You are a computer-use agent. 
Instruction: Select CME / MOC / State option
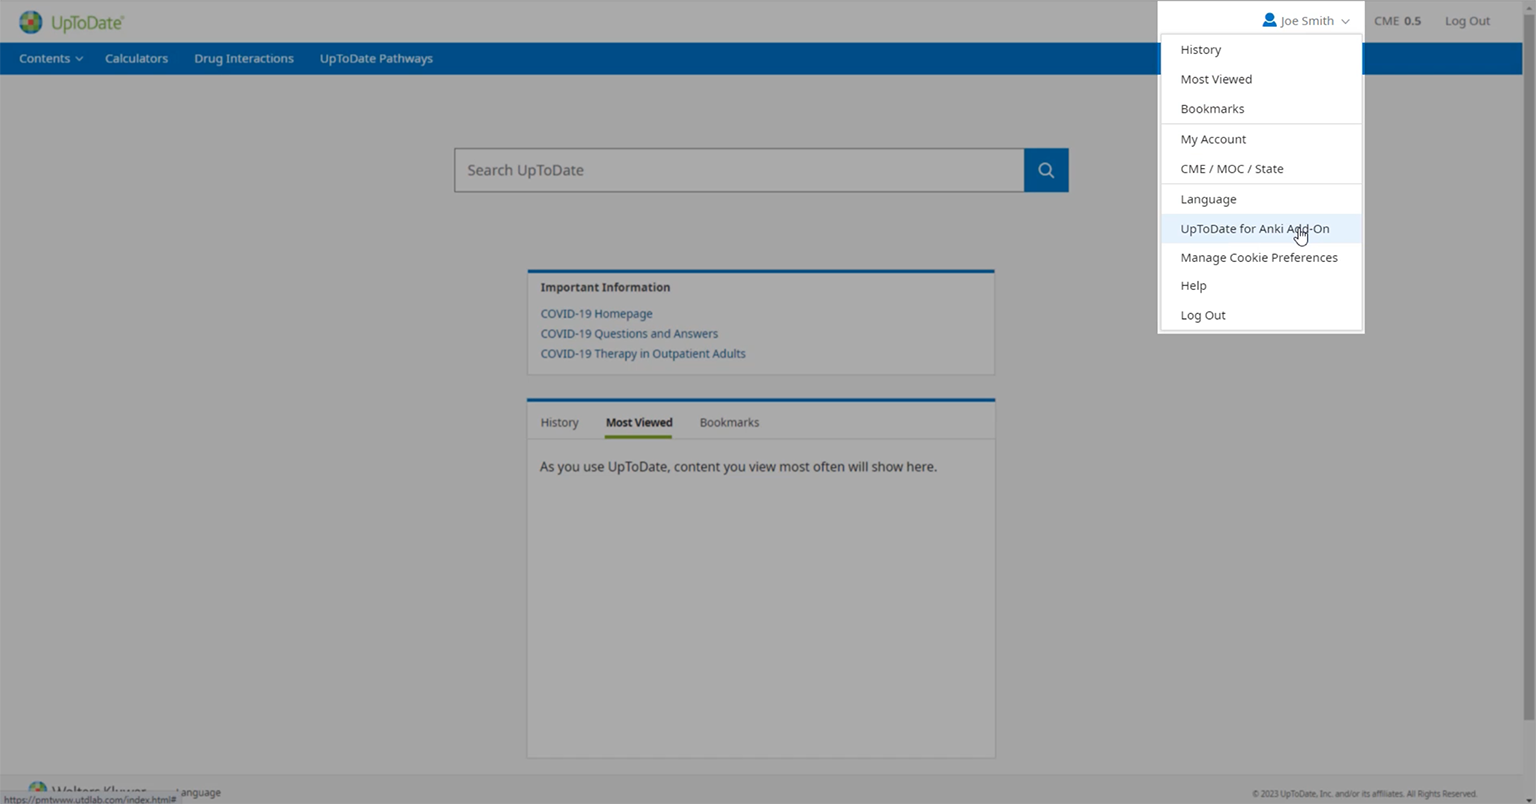(1231, 169)
